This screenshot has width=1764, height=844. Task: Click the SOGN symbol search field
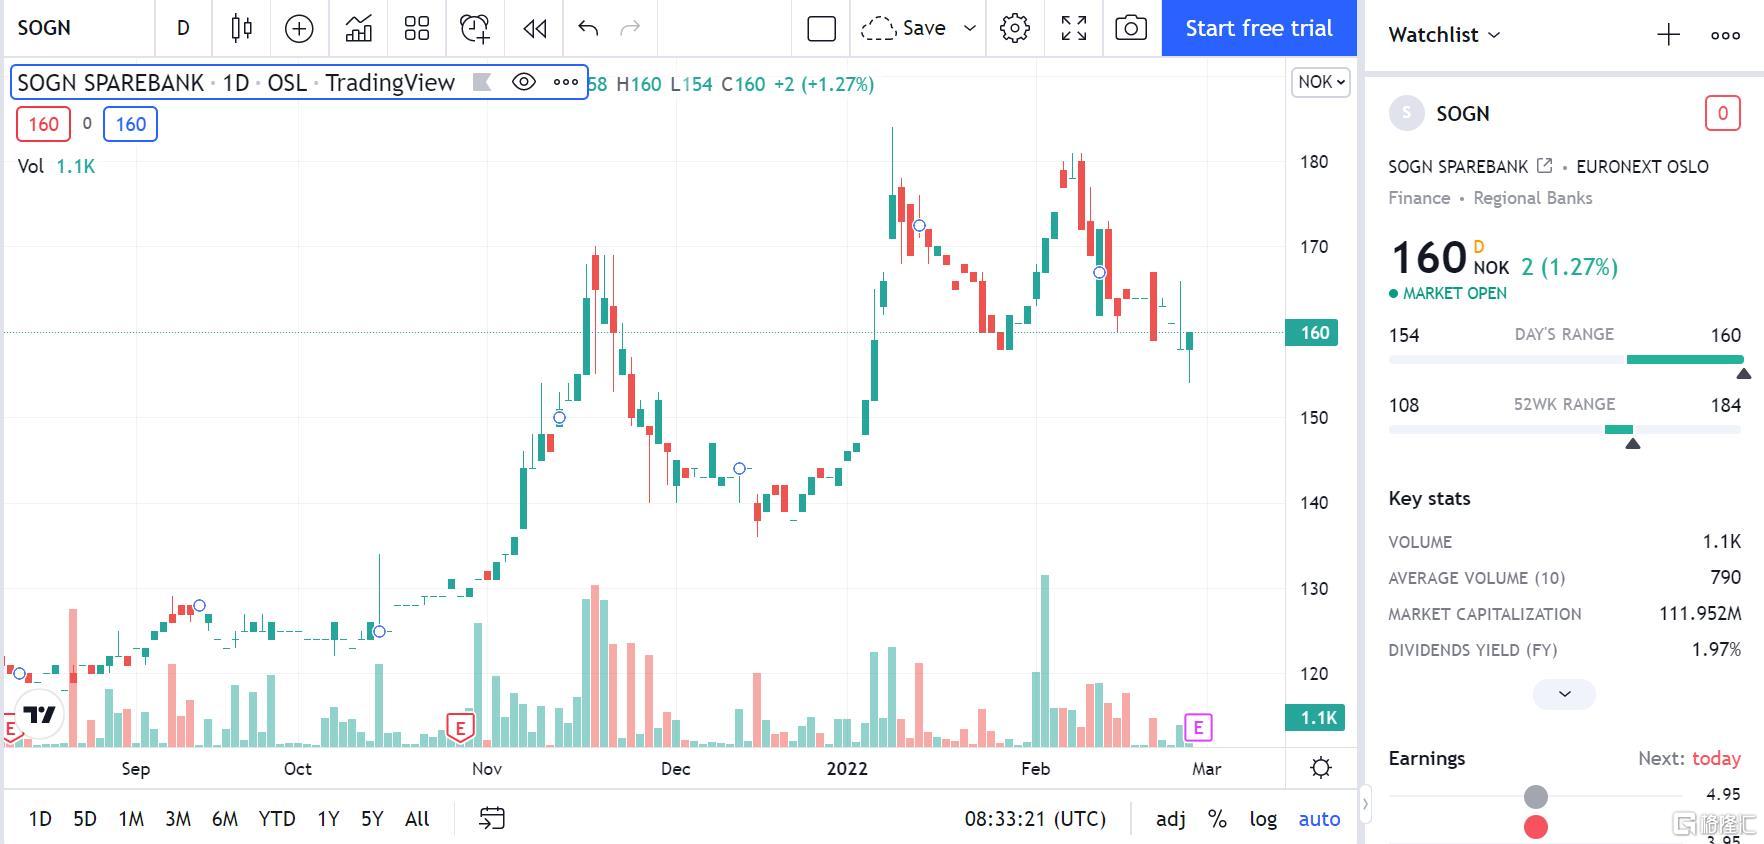click(x=80, y=28)
